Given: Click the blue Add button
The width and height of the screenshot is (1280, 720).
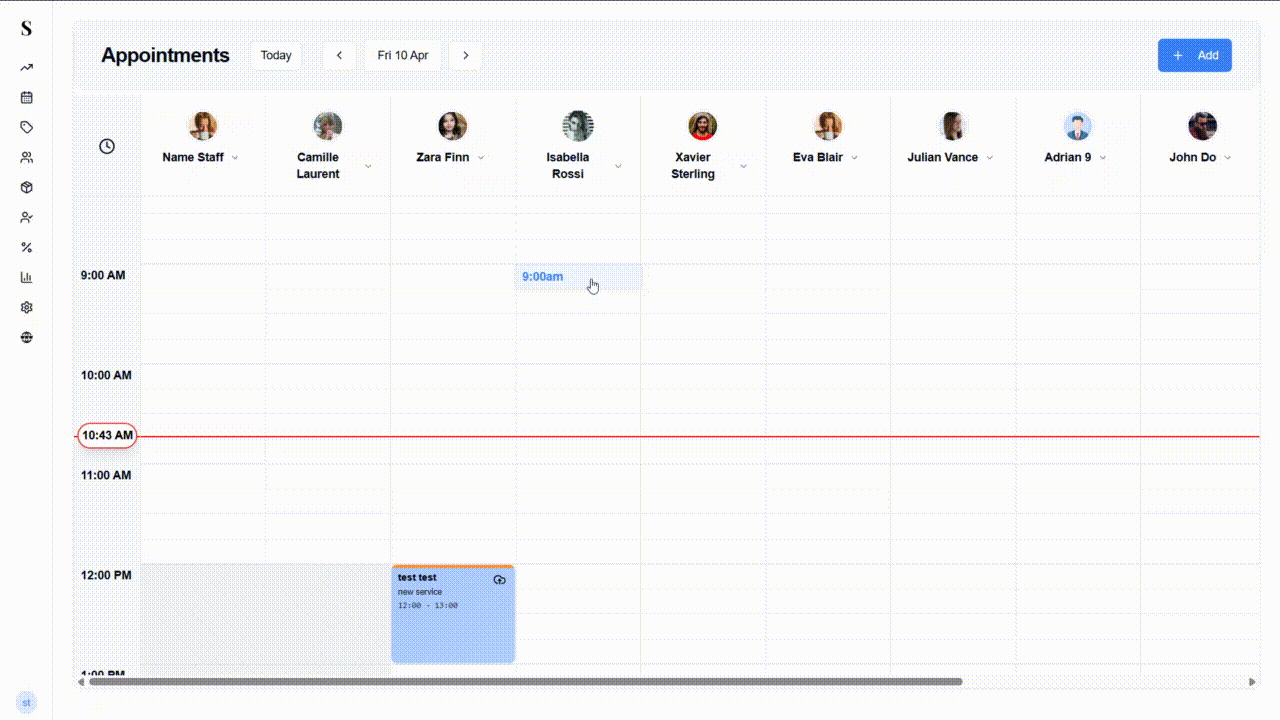Looking at the screenshot, I should coord(1194,55).
